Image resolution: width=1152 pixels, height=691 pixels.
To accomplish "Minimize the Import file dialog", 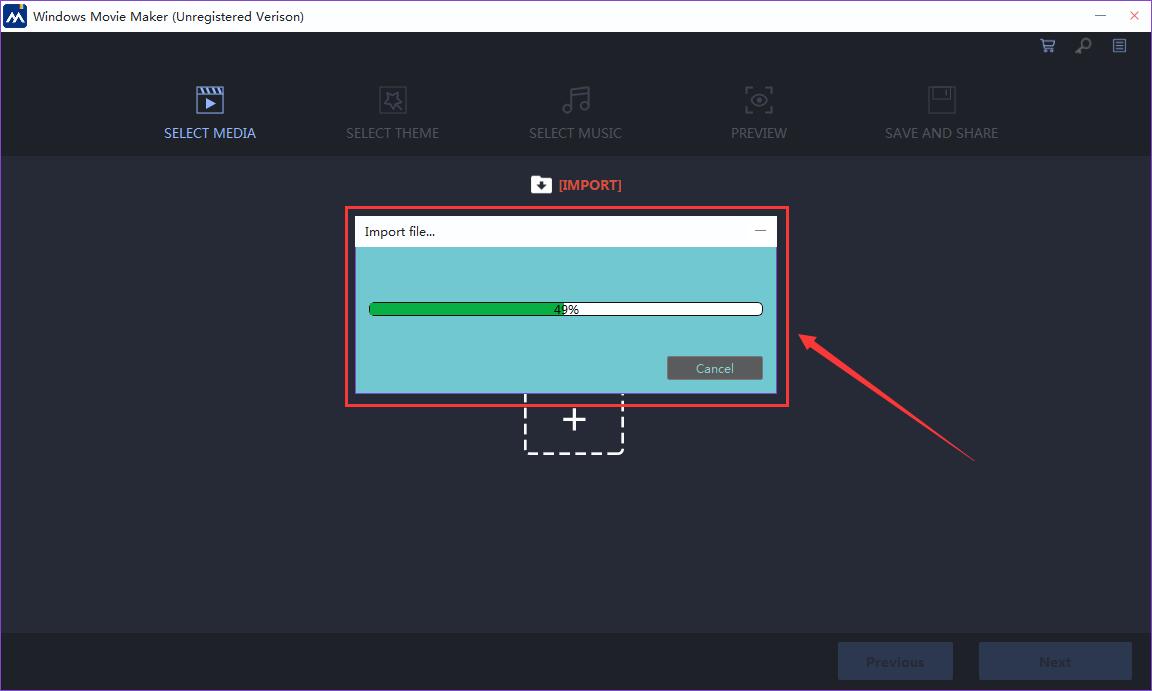I will point(760,231).
